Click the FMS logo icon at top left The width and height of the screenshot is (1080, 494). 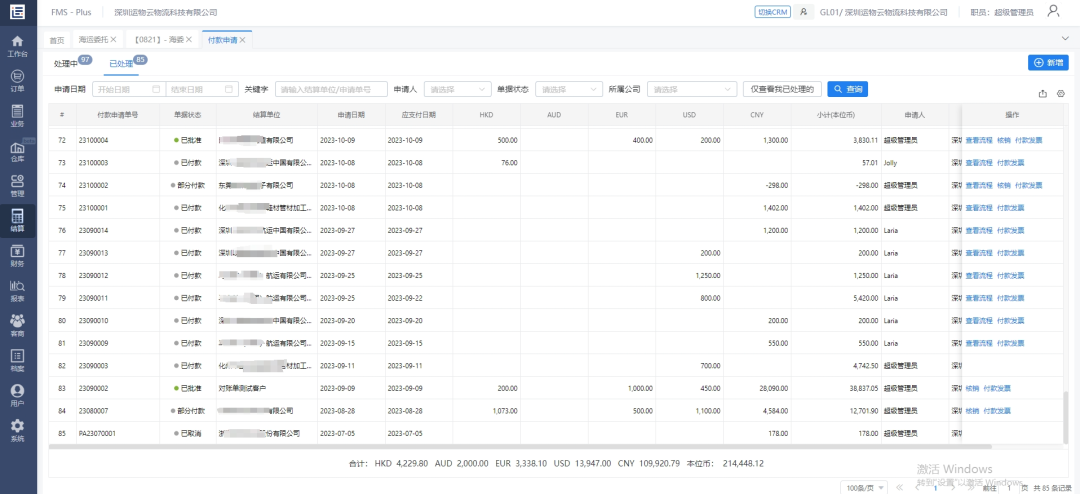click(x=18, y=12)
